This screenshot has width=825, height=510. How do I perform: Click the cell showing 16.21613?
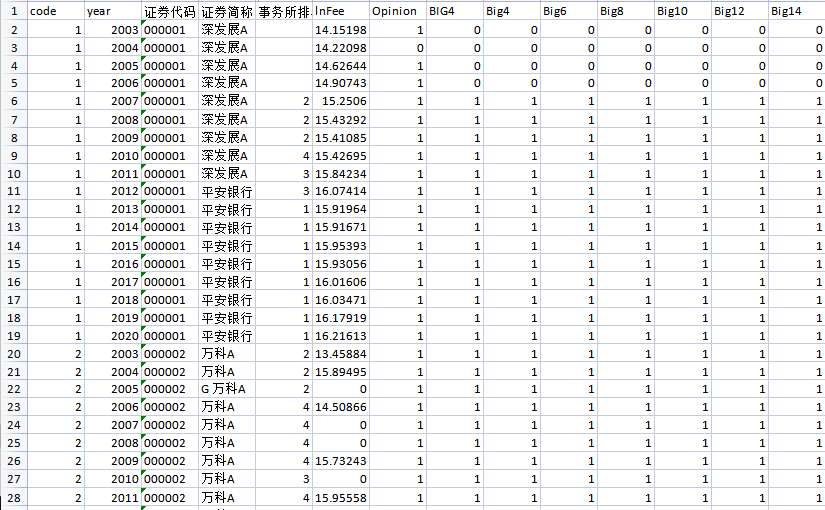click(x=340, y=336)
